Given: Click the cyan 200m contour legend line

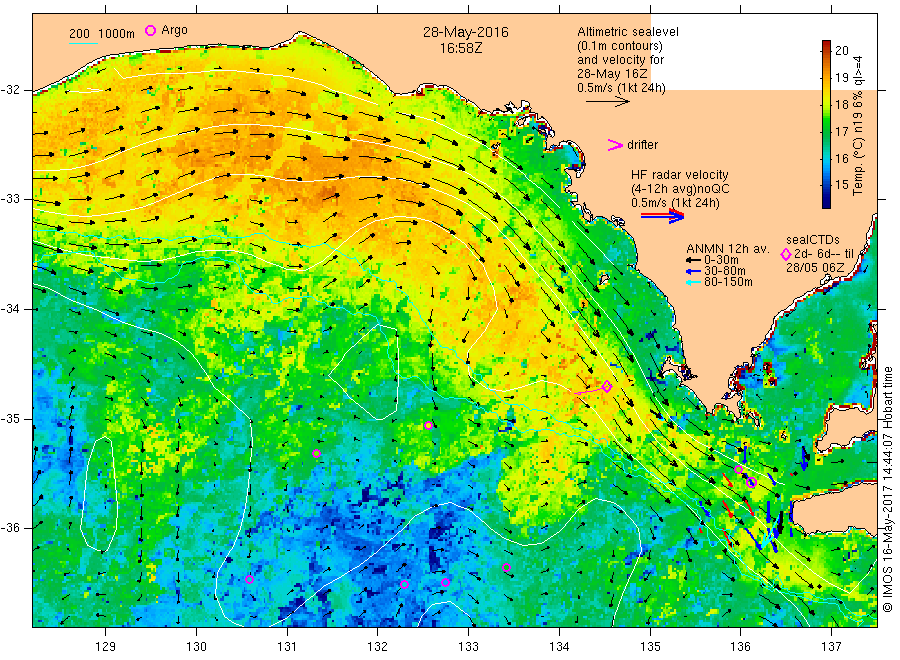Looking at the screenshot, I should (83, 43).
